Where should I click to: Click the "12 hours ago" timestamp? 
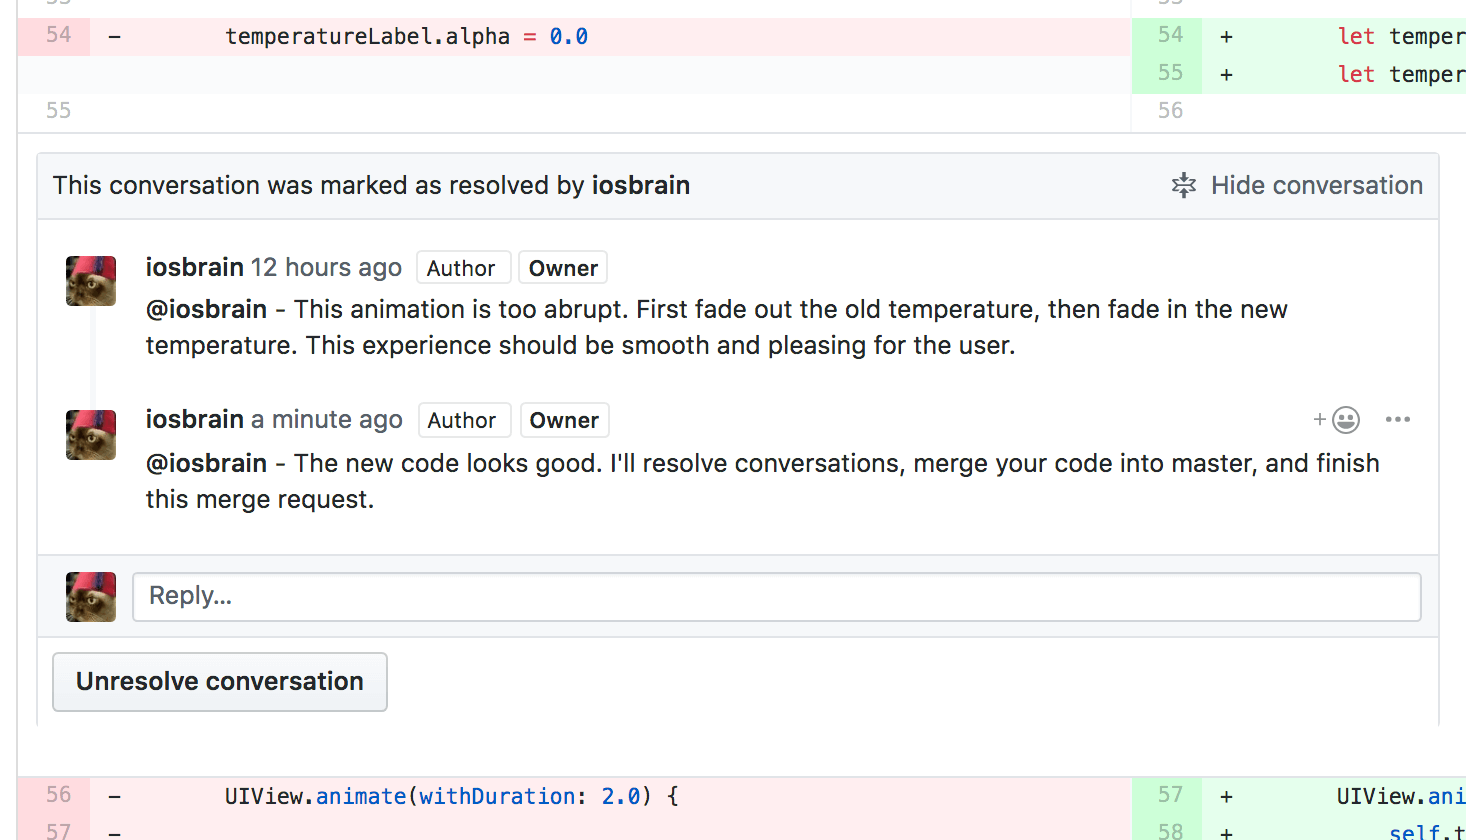[326, 268]
